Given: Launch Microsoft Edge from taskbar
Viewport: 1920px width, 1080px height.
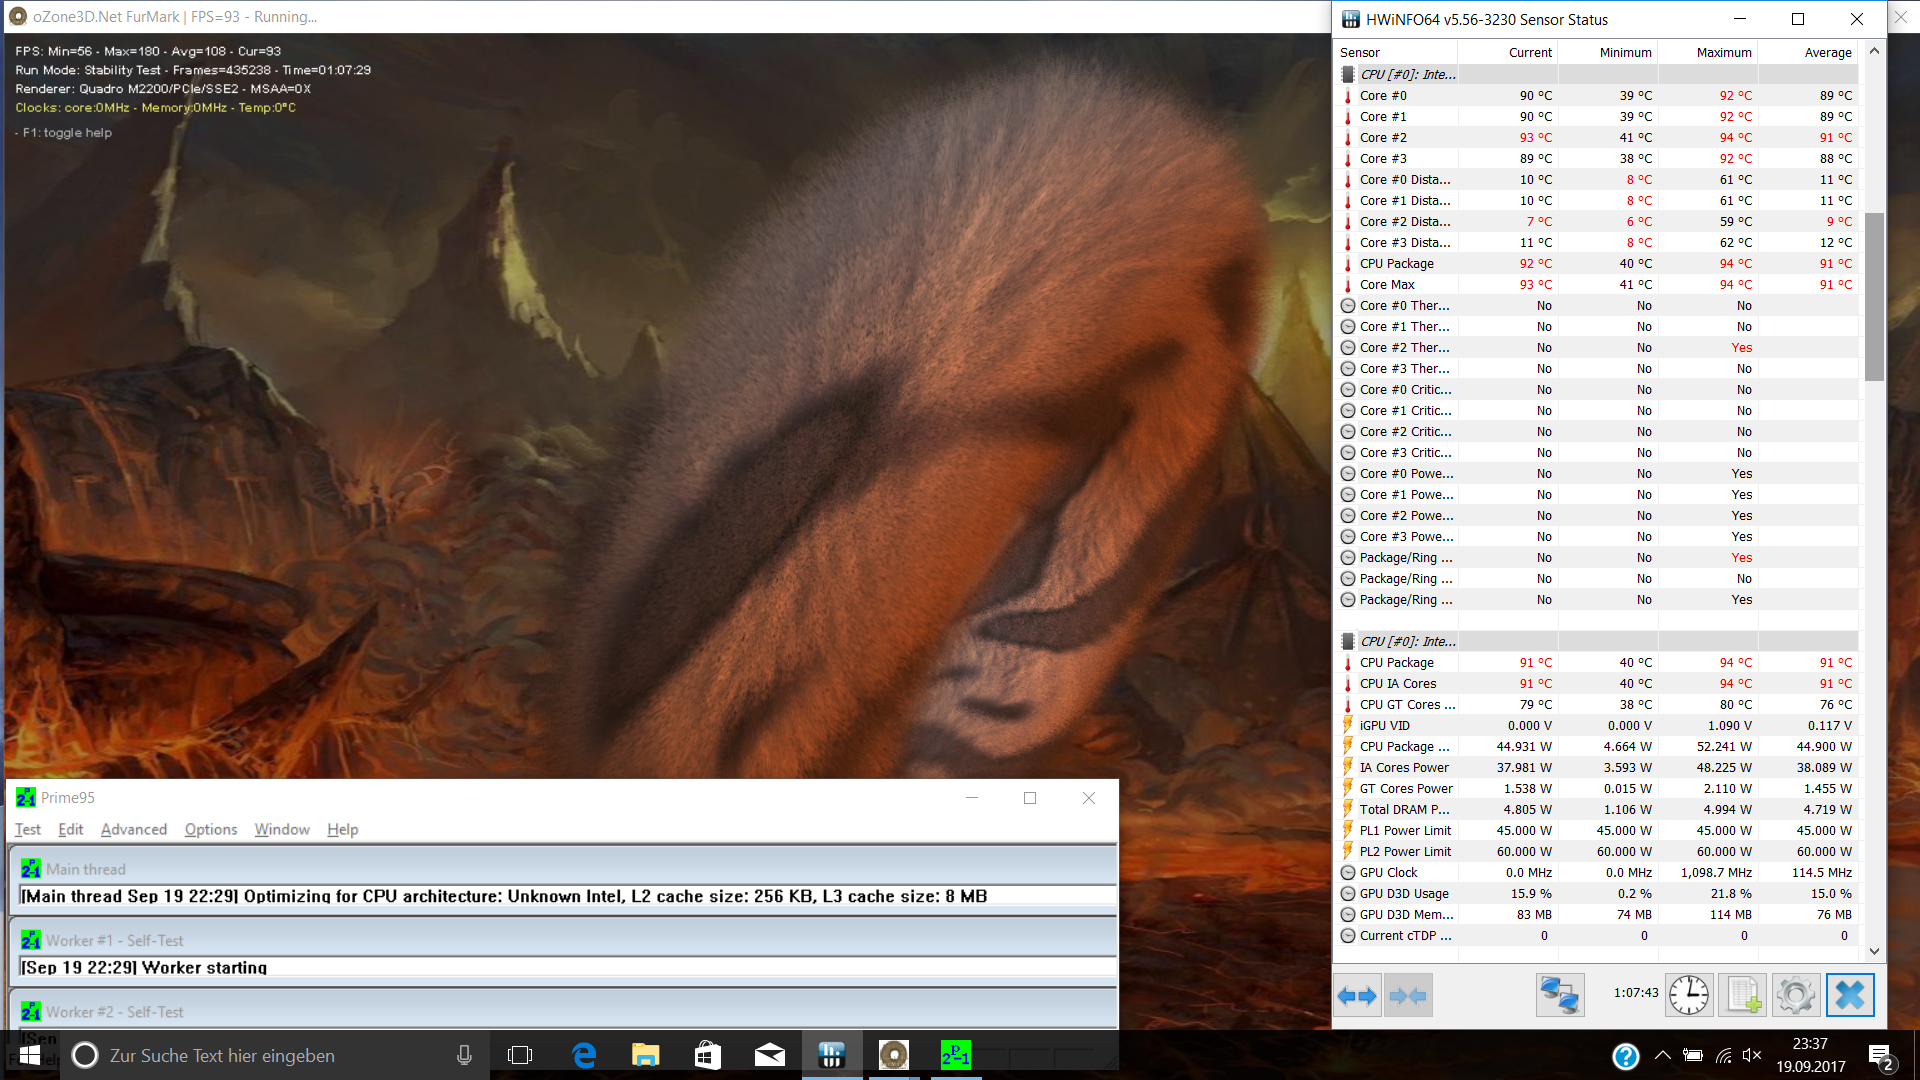Looking at the screenshot, I should point(584,1055).
